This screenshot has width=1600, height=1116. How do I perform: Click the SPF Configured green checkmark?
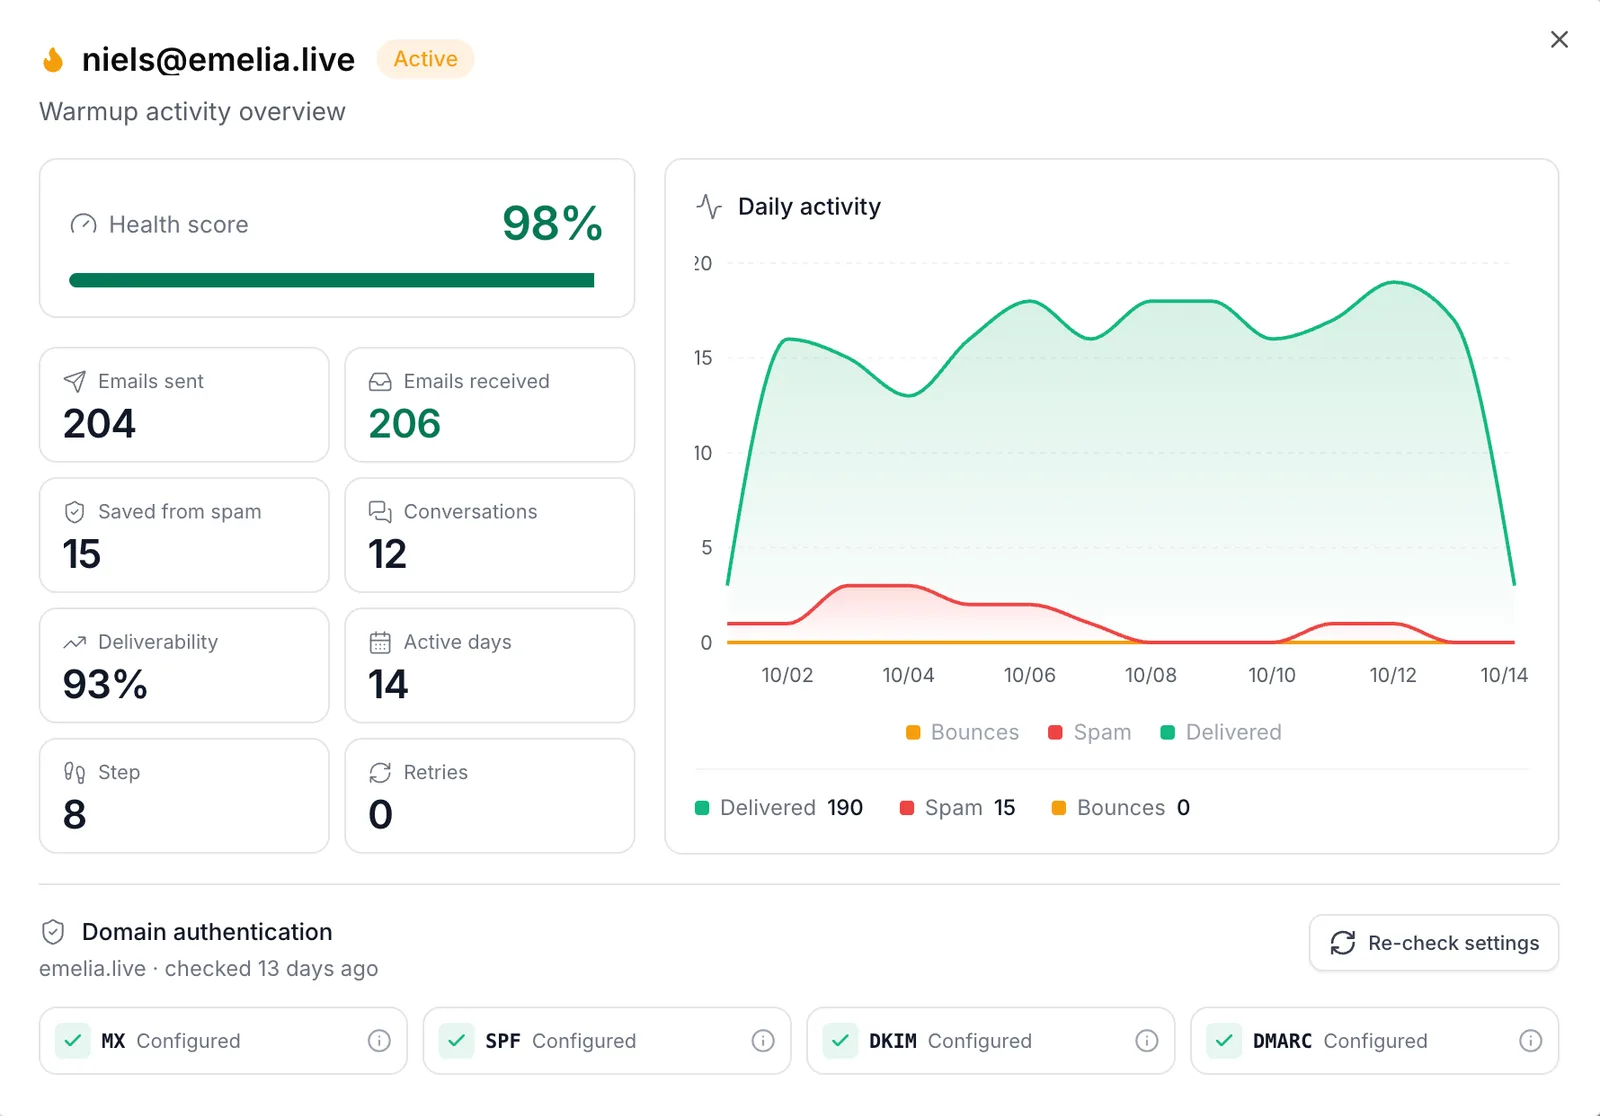(x=457, y=1041)
